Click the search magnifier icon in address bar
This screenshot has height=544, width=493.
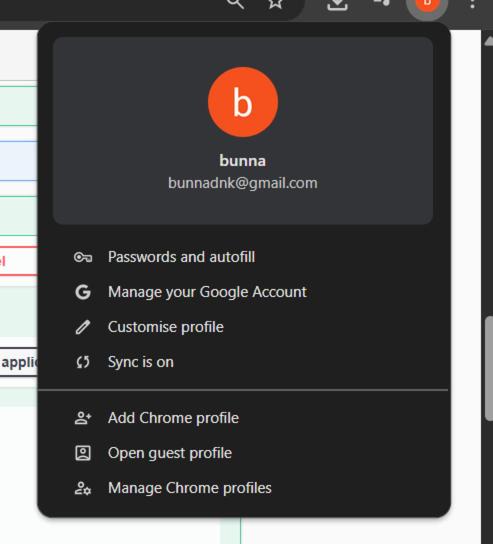pos(235,3)
